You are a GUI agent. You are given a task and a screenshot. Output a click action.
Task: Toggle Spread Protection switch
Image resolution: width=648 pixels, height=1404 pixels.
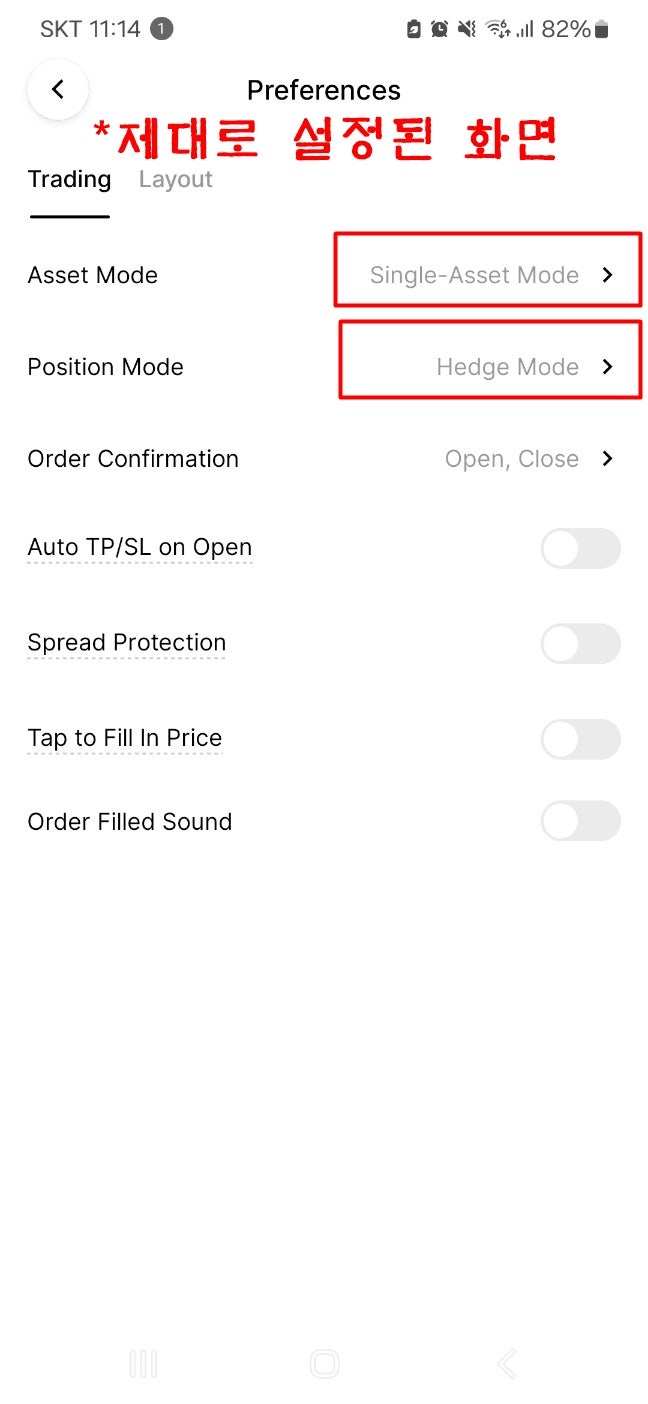pyautogui.click(x=580, y=644)
